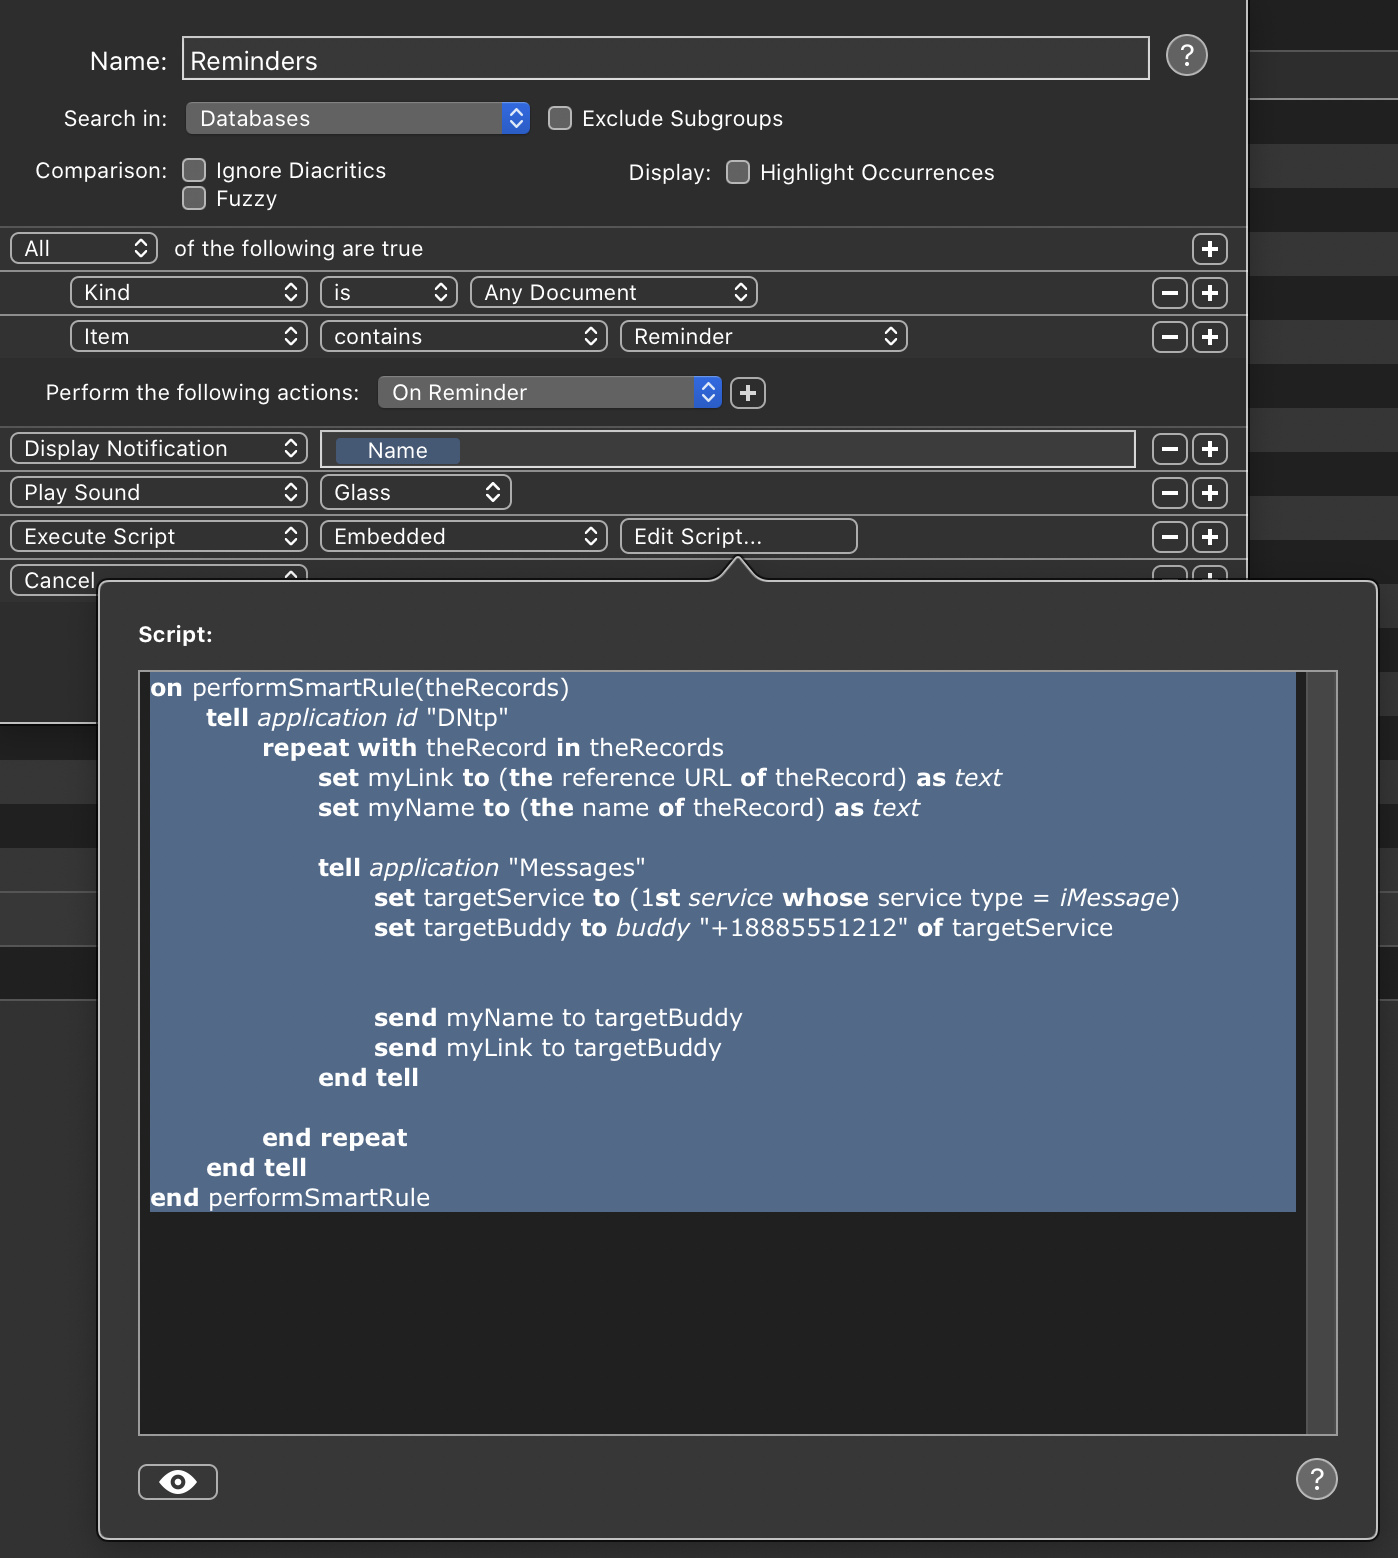Remove the Item contains Reminder condition
This screenshot has width=1398, height=1558.
(x=1168, y=337)
